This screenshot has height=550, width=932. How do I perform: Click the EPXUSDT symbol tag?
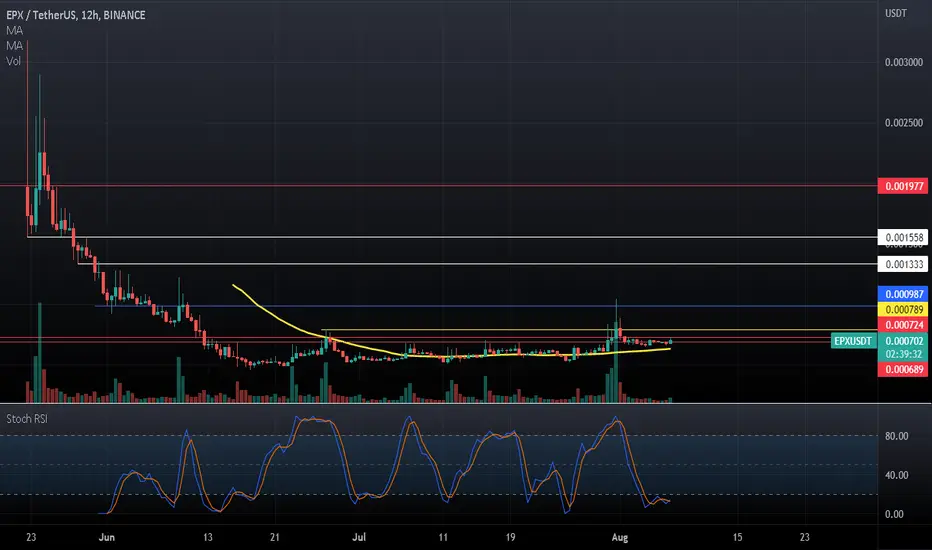tap(854, 341)
